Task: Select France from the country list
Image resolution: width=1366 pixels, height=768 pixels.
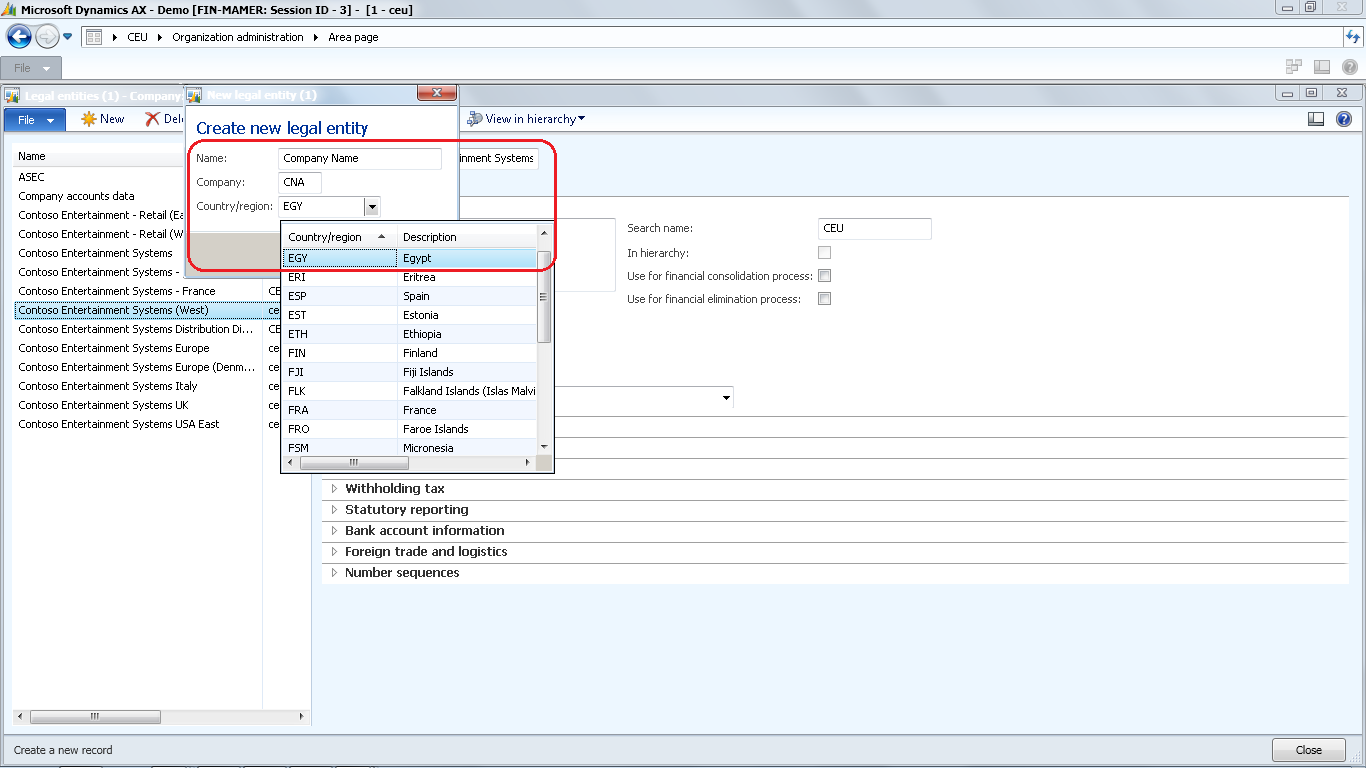Action: 410,410
